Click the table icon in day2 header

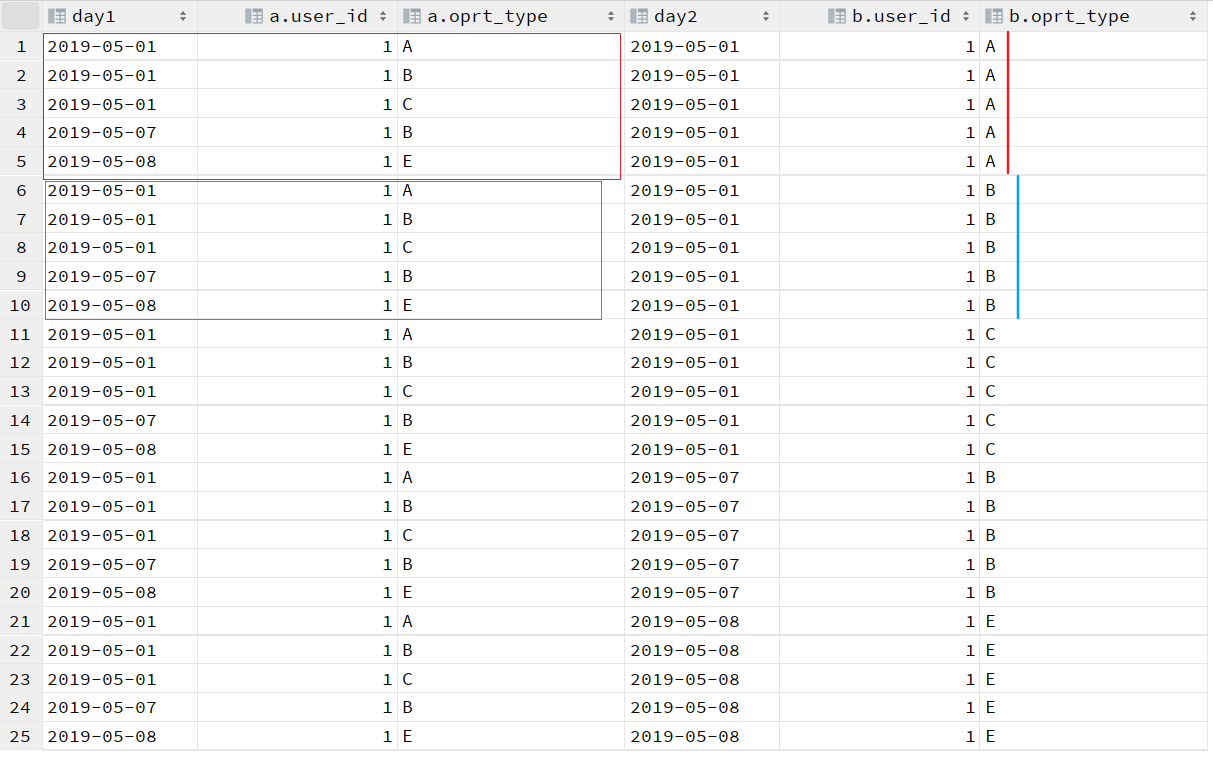(x=640, y=16)
